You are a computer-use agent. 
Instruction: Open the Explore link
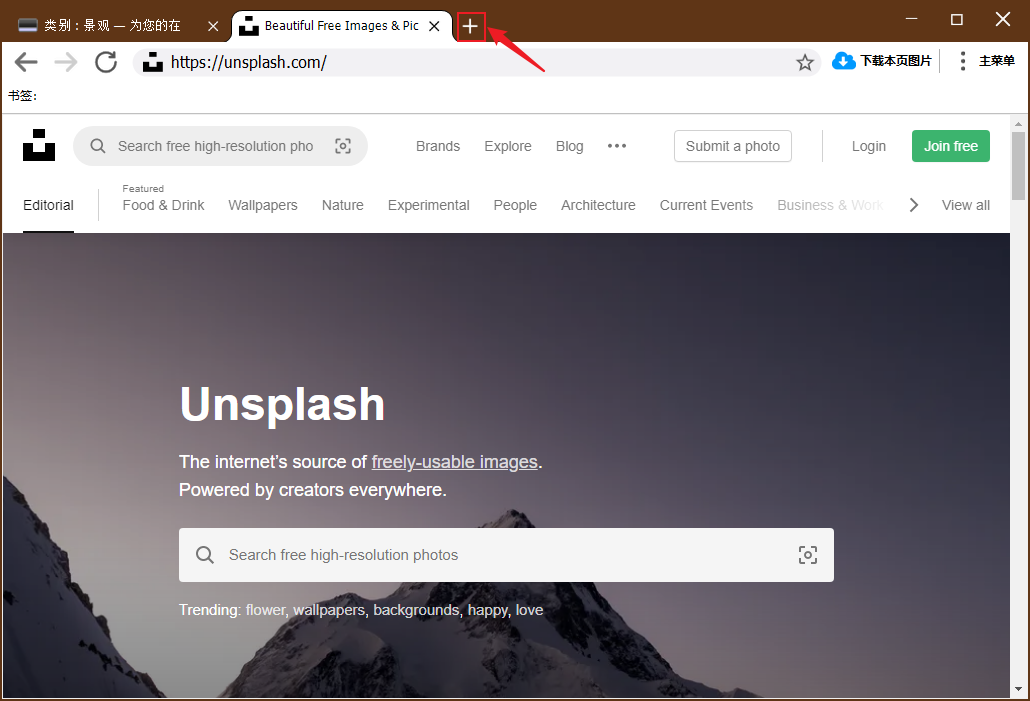[x=508, y=146]
